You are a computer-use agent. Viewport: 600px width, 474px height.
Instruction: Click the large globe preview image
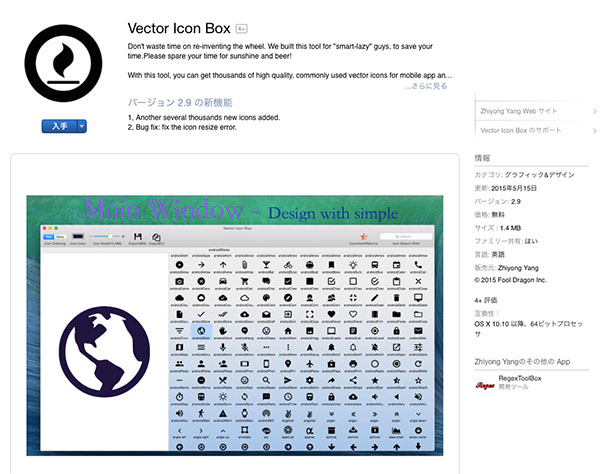pyautogui.click(x=104, y=352)
